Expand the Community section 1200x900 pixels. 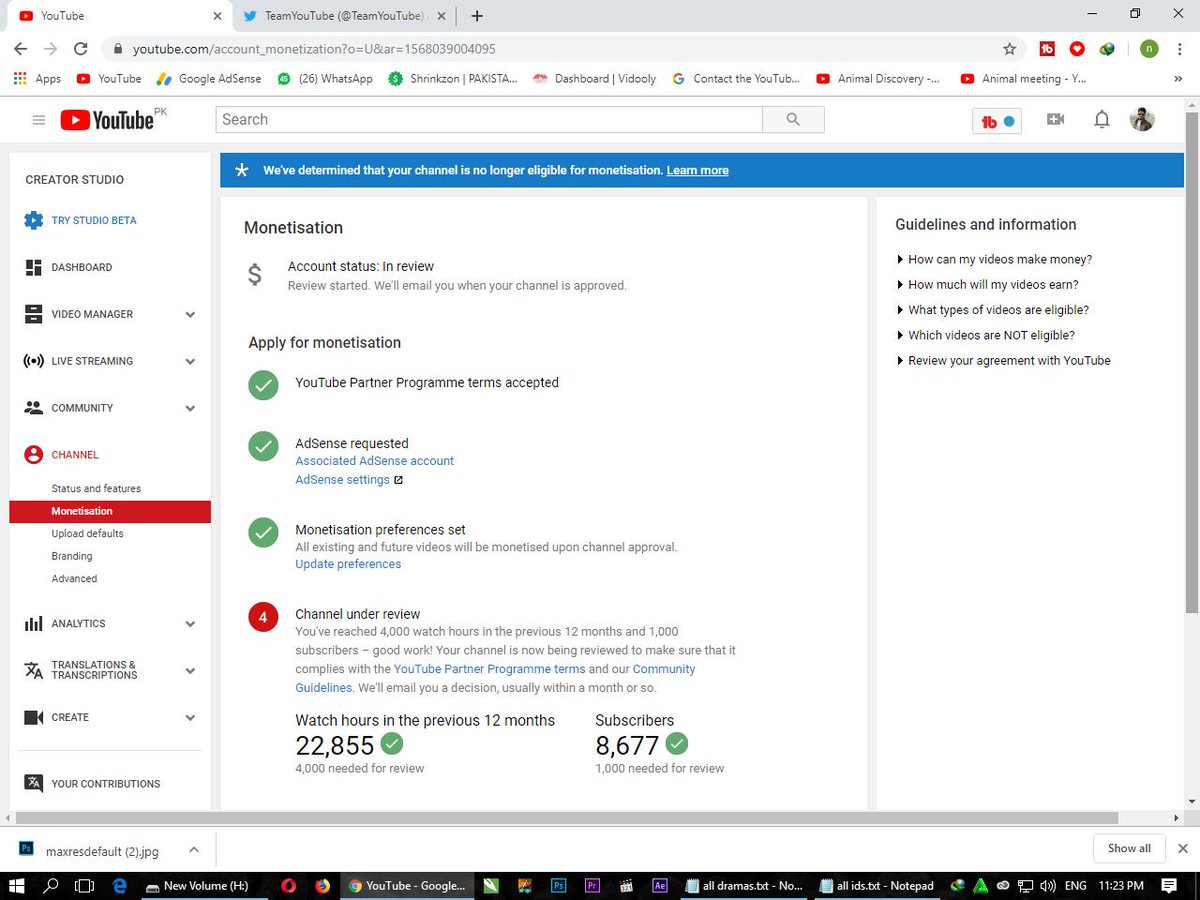point(190,409)
